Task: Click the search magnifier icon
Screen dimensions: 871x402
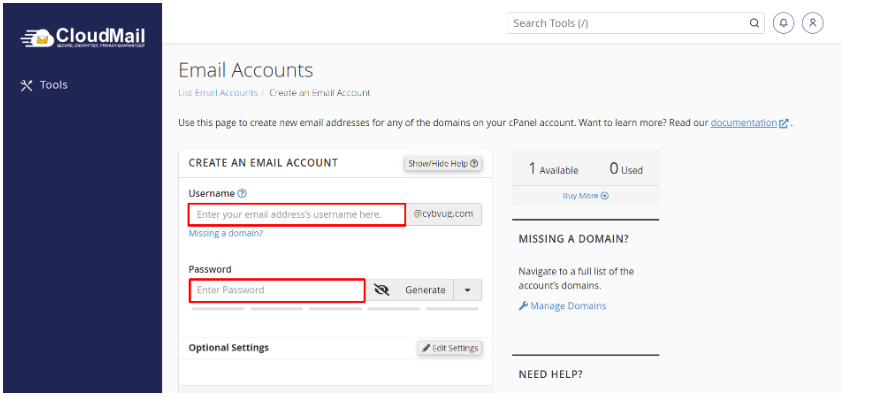Action: [x=755, y=23]
